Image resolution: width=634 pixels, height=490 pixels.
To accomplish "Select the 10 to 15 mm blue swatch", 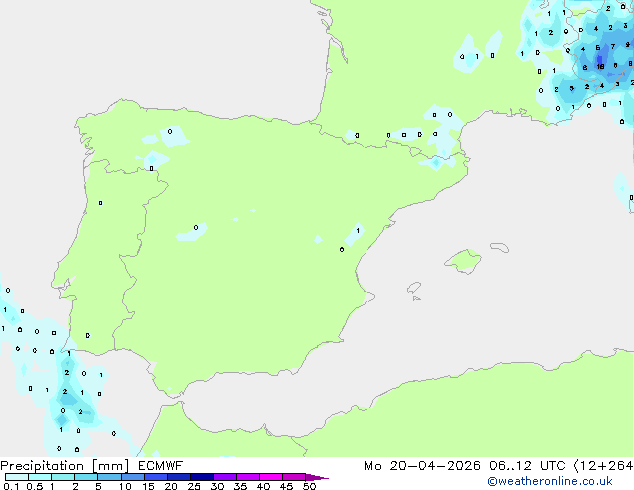I will pyautogui.click(x=132, y=477).
